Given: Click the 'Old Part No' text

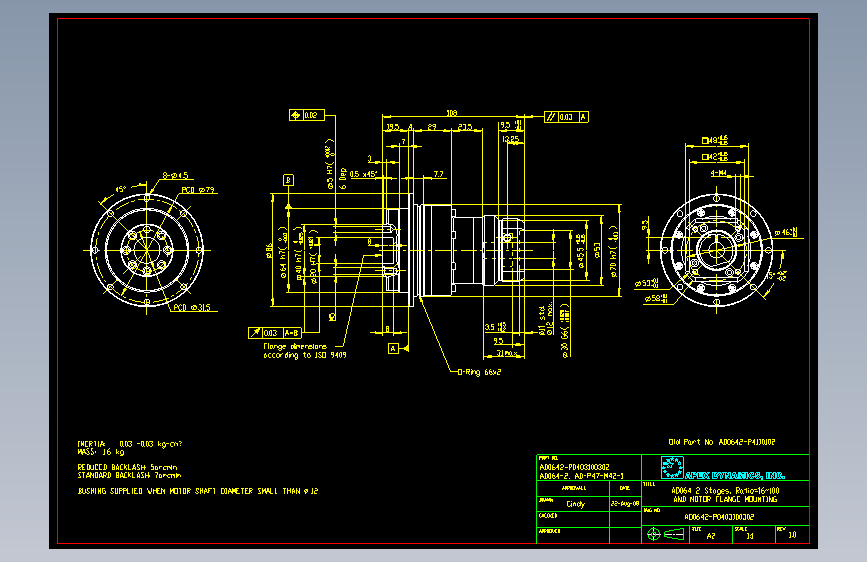Looking at the screenshot, I should pyautogui.click(x=722, y=442).
